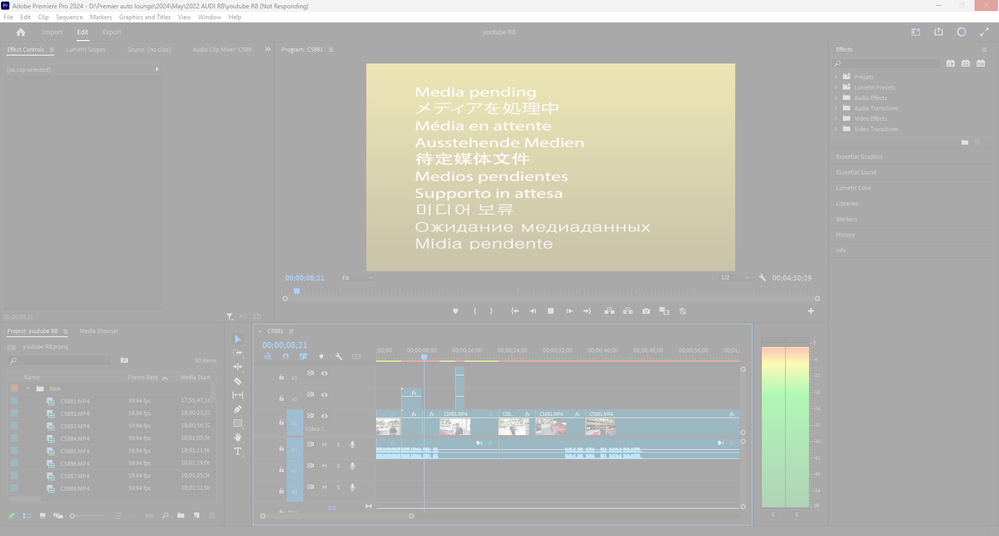Expand Video Transitions folder
This screenshot has height=536, width=999.
coord(836,129)
